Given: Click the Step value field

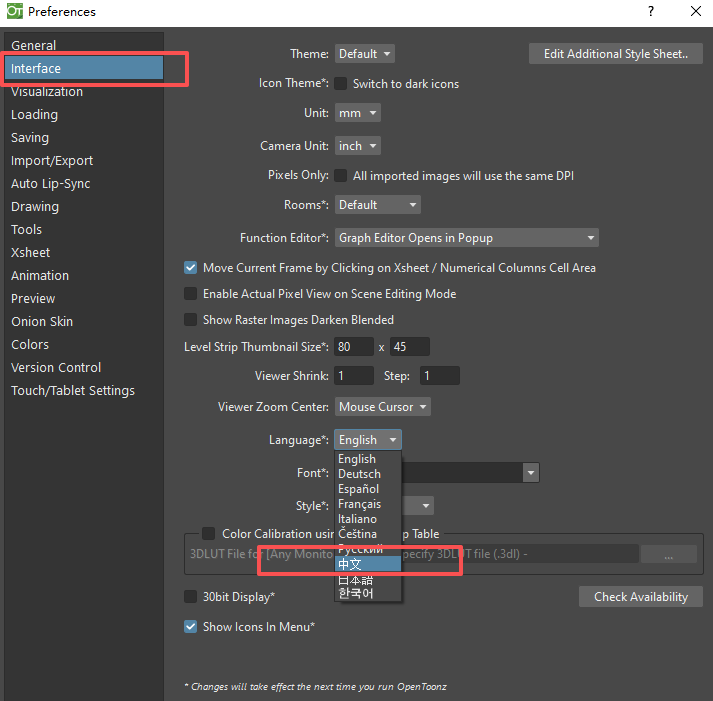Looking at the screenshot, I should [440, 376].
